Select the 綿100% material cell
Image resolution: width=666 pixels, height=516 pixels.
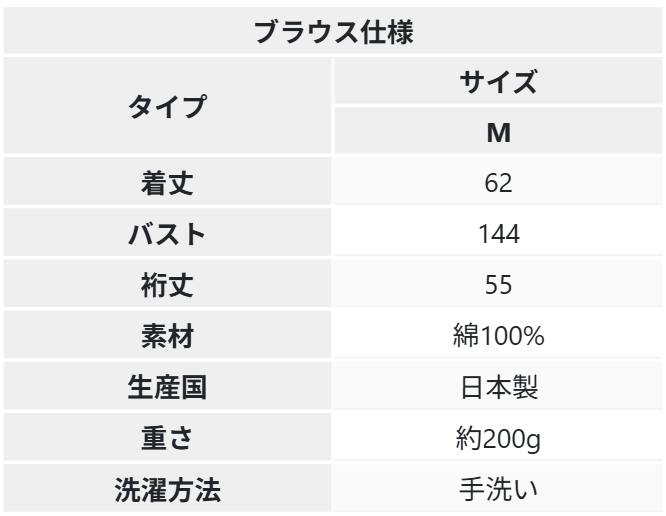click(x=498, y=335)
